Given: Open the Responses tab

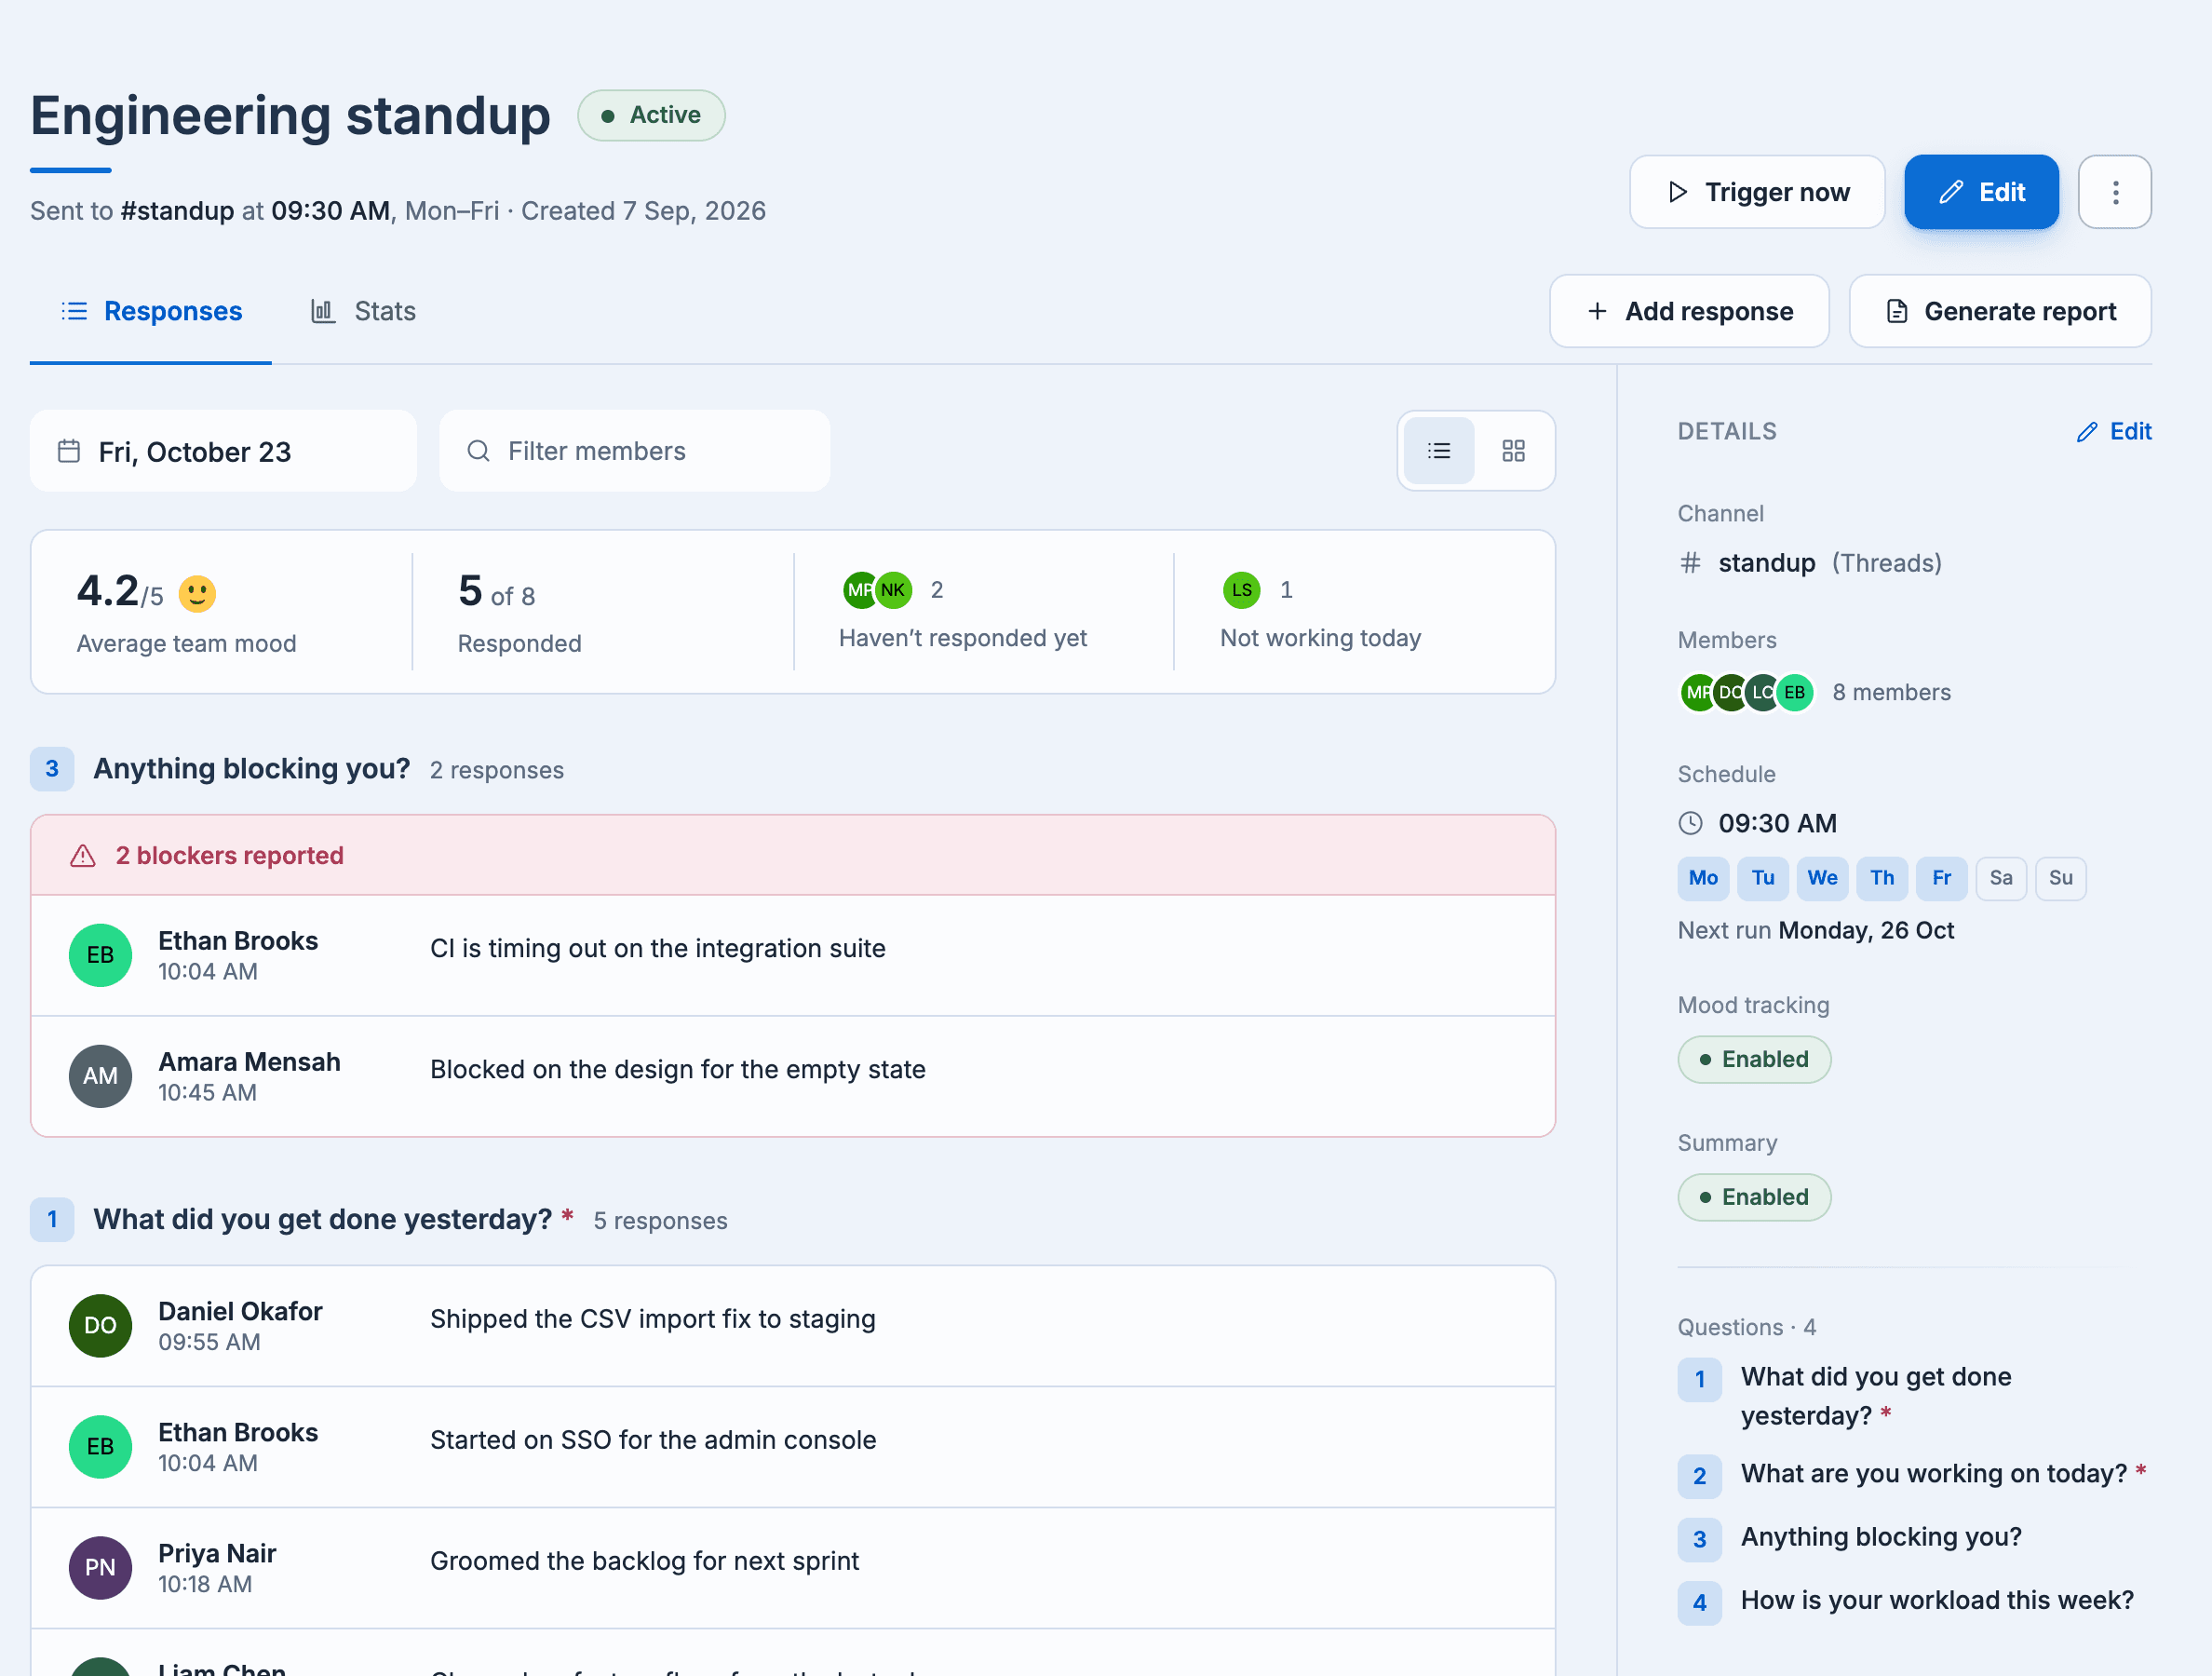Looking at the screenshot, I should (151, 312).
